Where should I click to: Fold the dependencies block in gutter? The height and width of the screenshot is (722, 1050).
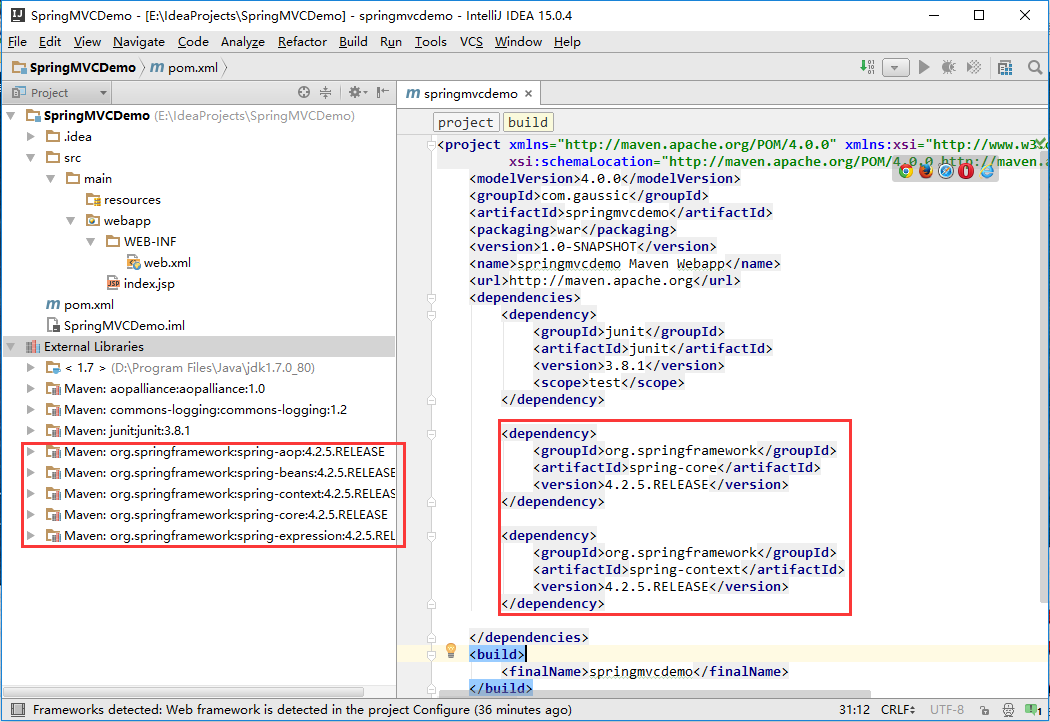coord(431,298)
